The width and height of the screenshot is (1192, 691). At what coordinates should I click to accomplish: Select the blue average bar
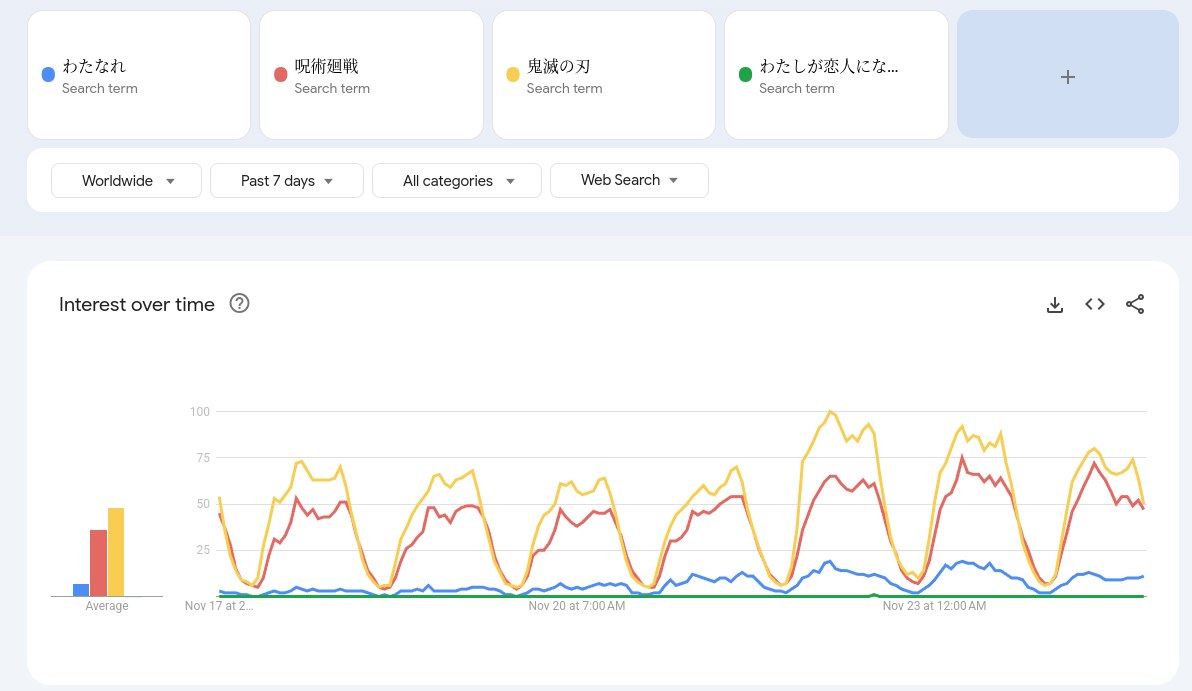point(81,590)
